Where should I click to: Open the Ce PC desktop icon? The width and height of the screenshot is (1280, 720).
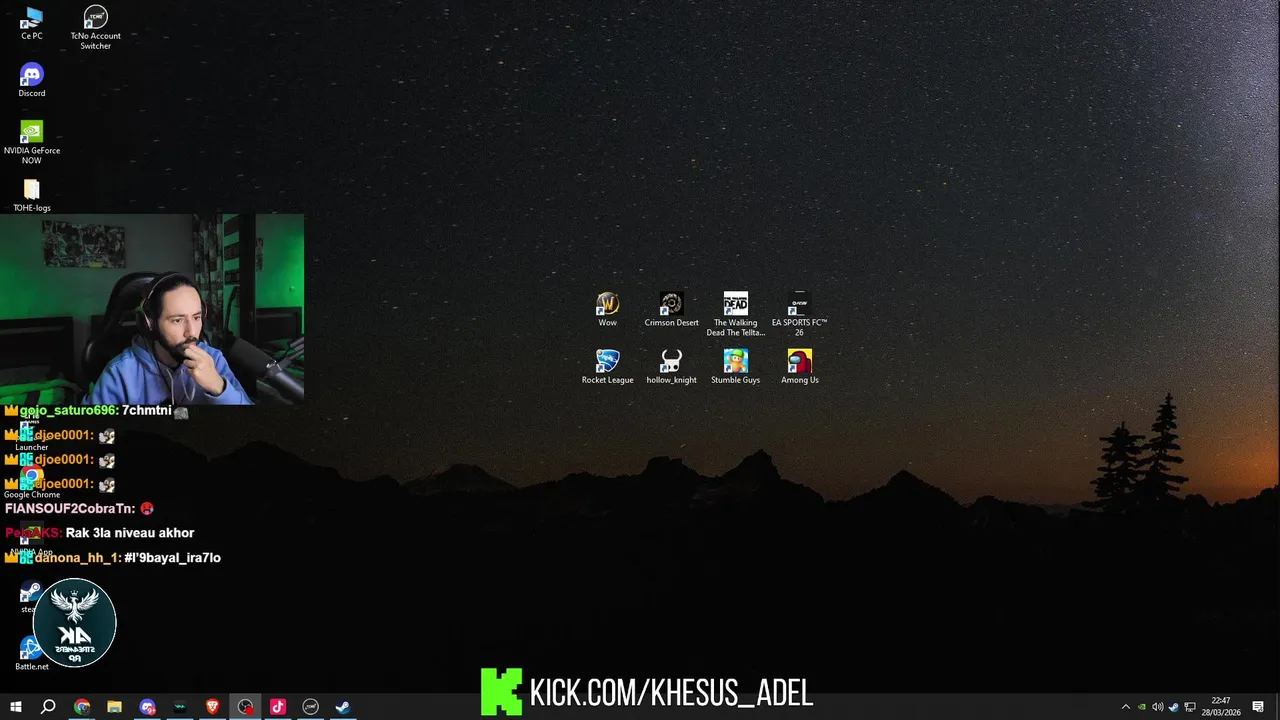tap(32, 23)
